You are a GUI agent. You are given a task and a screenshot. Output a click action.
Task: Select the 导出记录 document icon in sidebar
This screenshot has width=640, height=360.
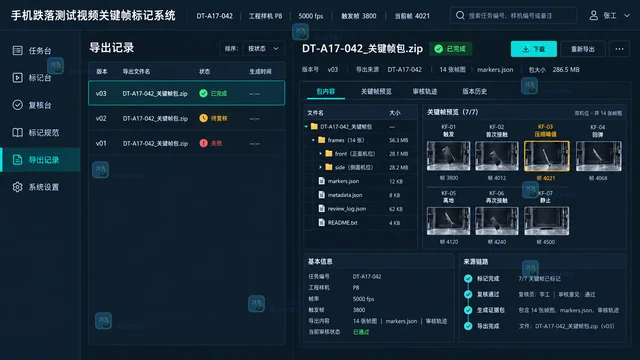(18, 160)
